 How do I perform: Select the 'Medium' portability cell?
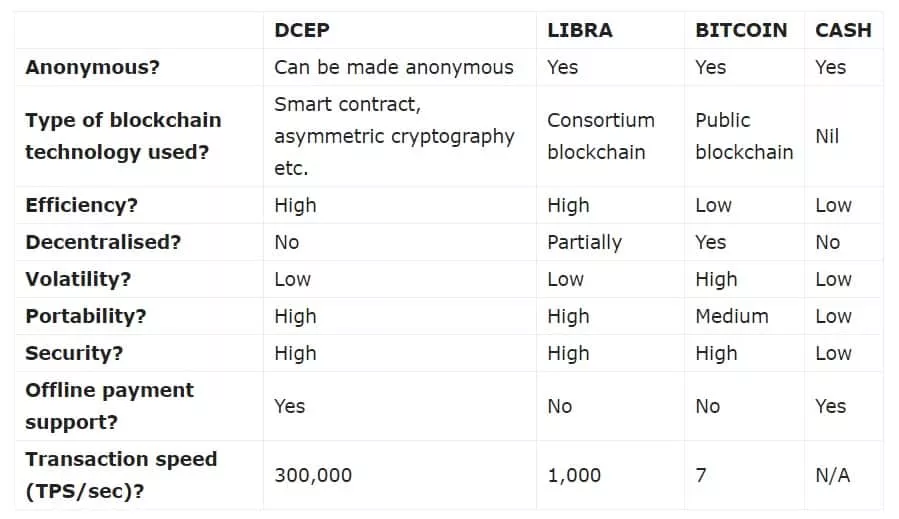(x=732, y=316)
